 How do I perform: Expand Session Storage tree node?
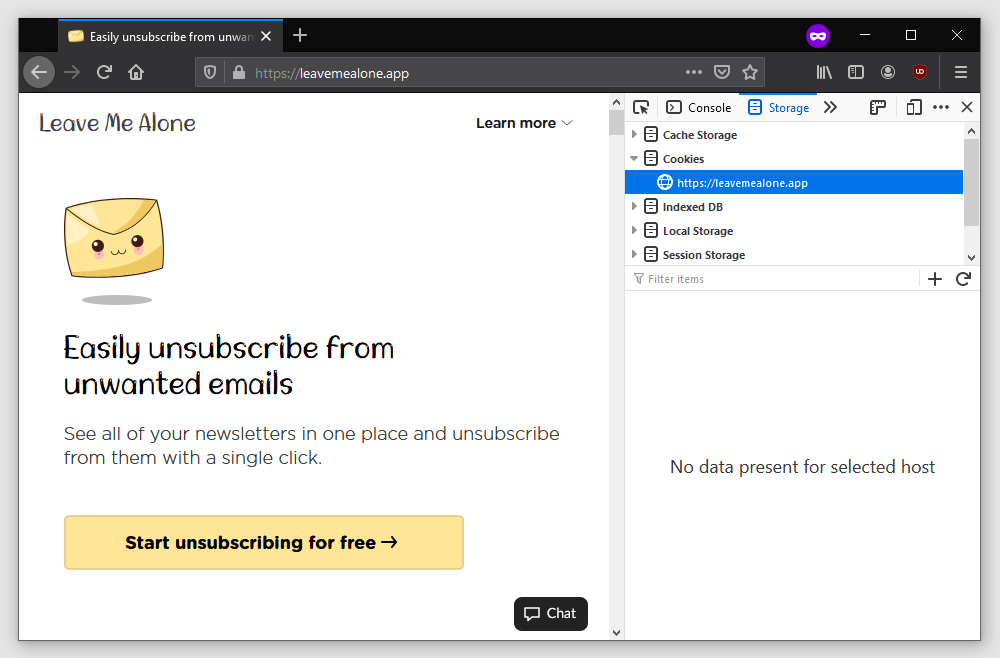coord(634,254)
